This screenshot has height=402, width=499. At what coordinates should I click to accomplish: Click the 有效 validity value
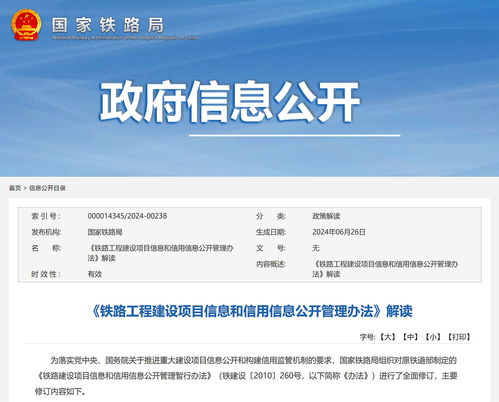click(95, 274)
